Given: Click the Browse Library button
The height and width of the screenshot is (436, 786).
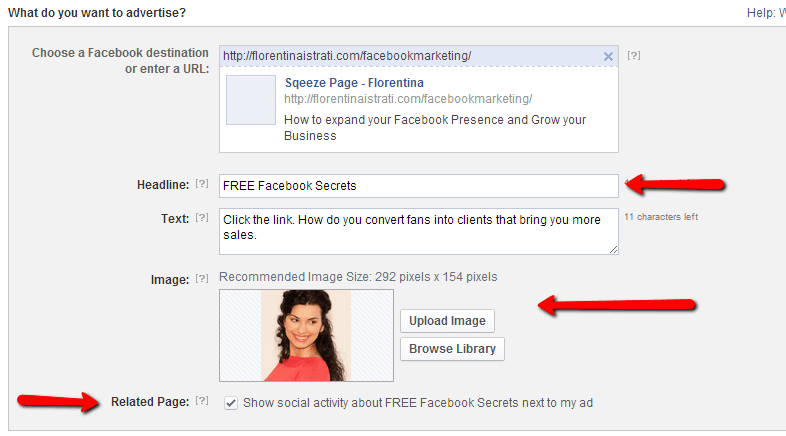Looking at the screenshot, I should click(452, 349).
